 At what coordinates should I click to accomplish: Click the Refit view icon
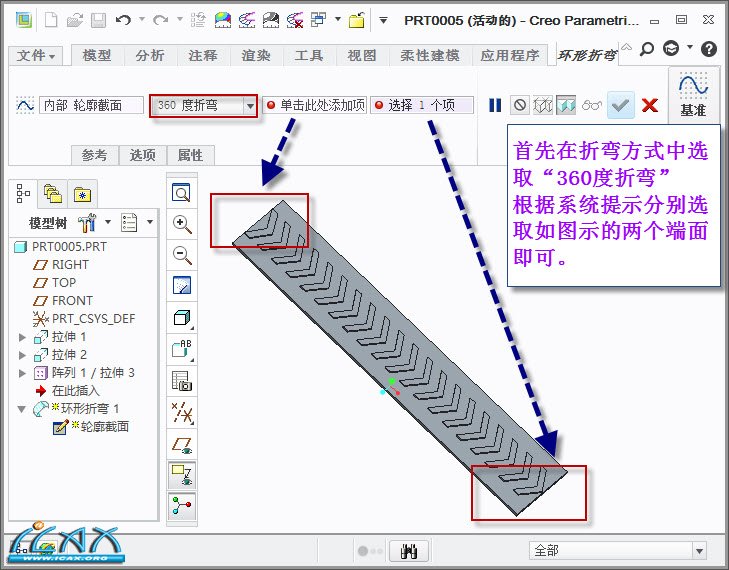(181, 192)
